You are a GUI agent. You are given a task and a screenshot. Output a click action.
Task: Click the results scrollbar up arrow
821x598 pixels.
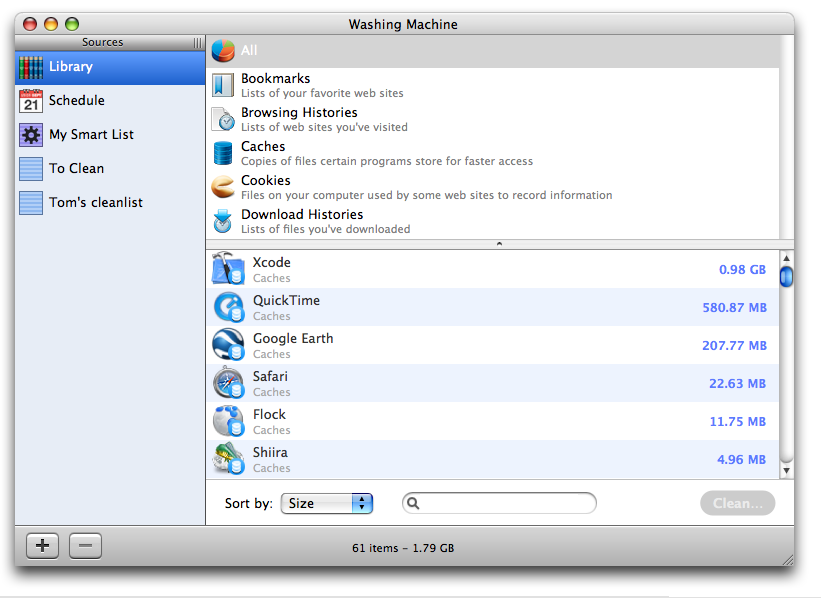(x=786, y=258)
